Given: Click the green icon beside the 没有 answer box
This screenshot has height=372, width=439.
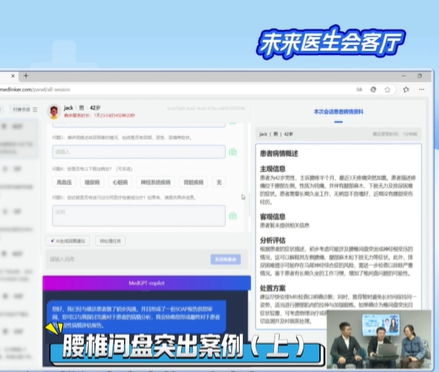Looking at the screenshot, I should (233, 216).
